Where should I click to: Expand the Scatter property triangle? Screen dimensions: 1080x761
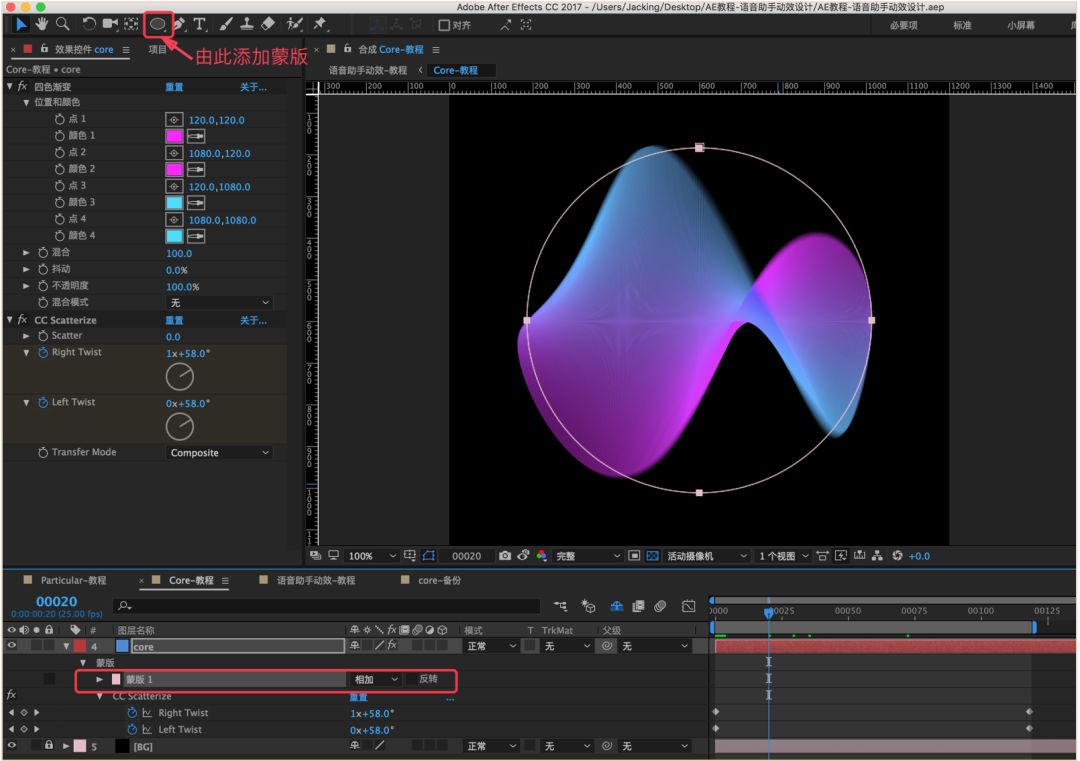26,336
